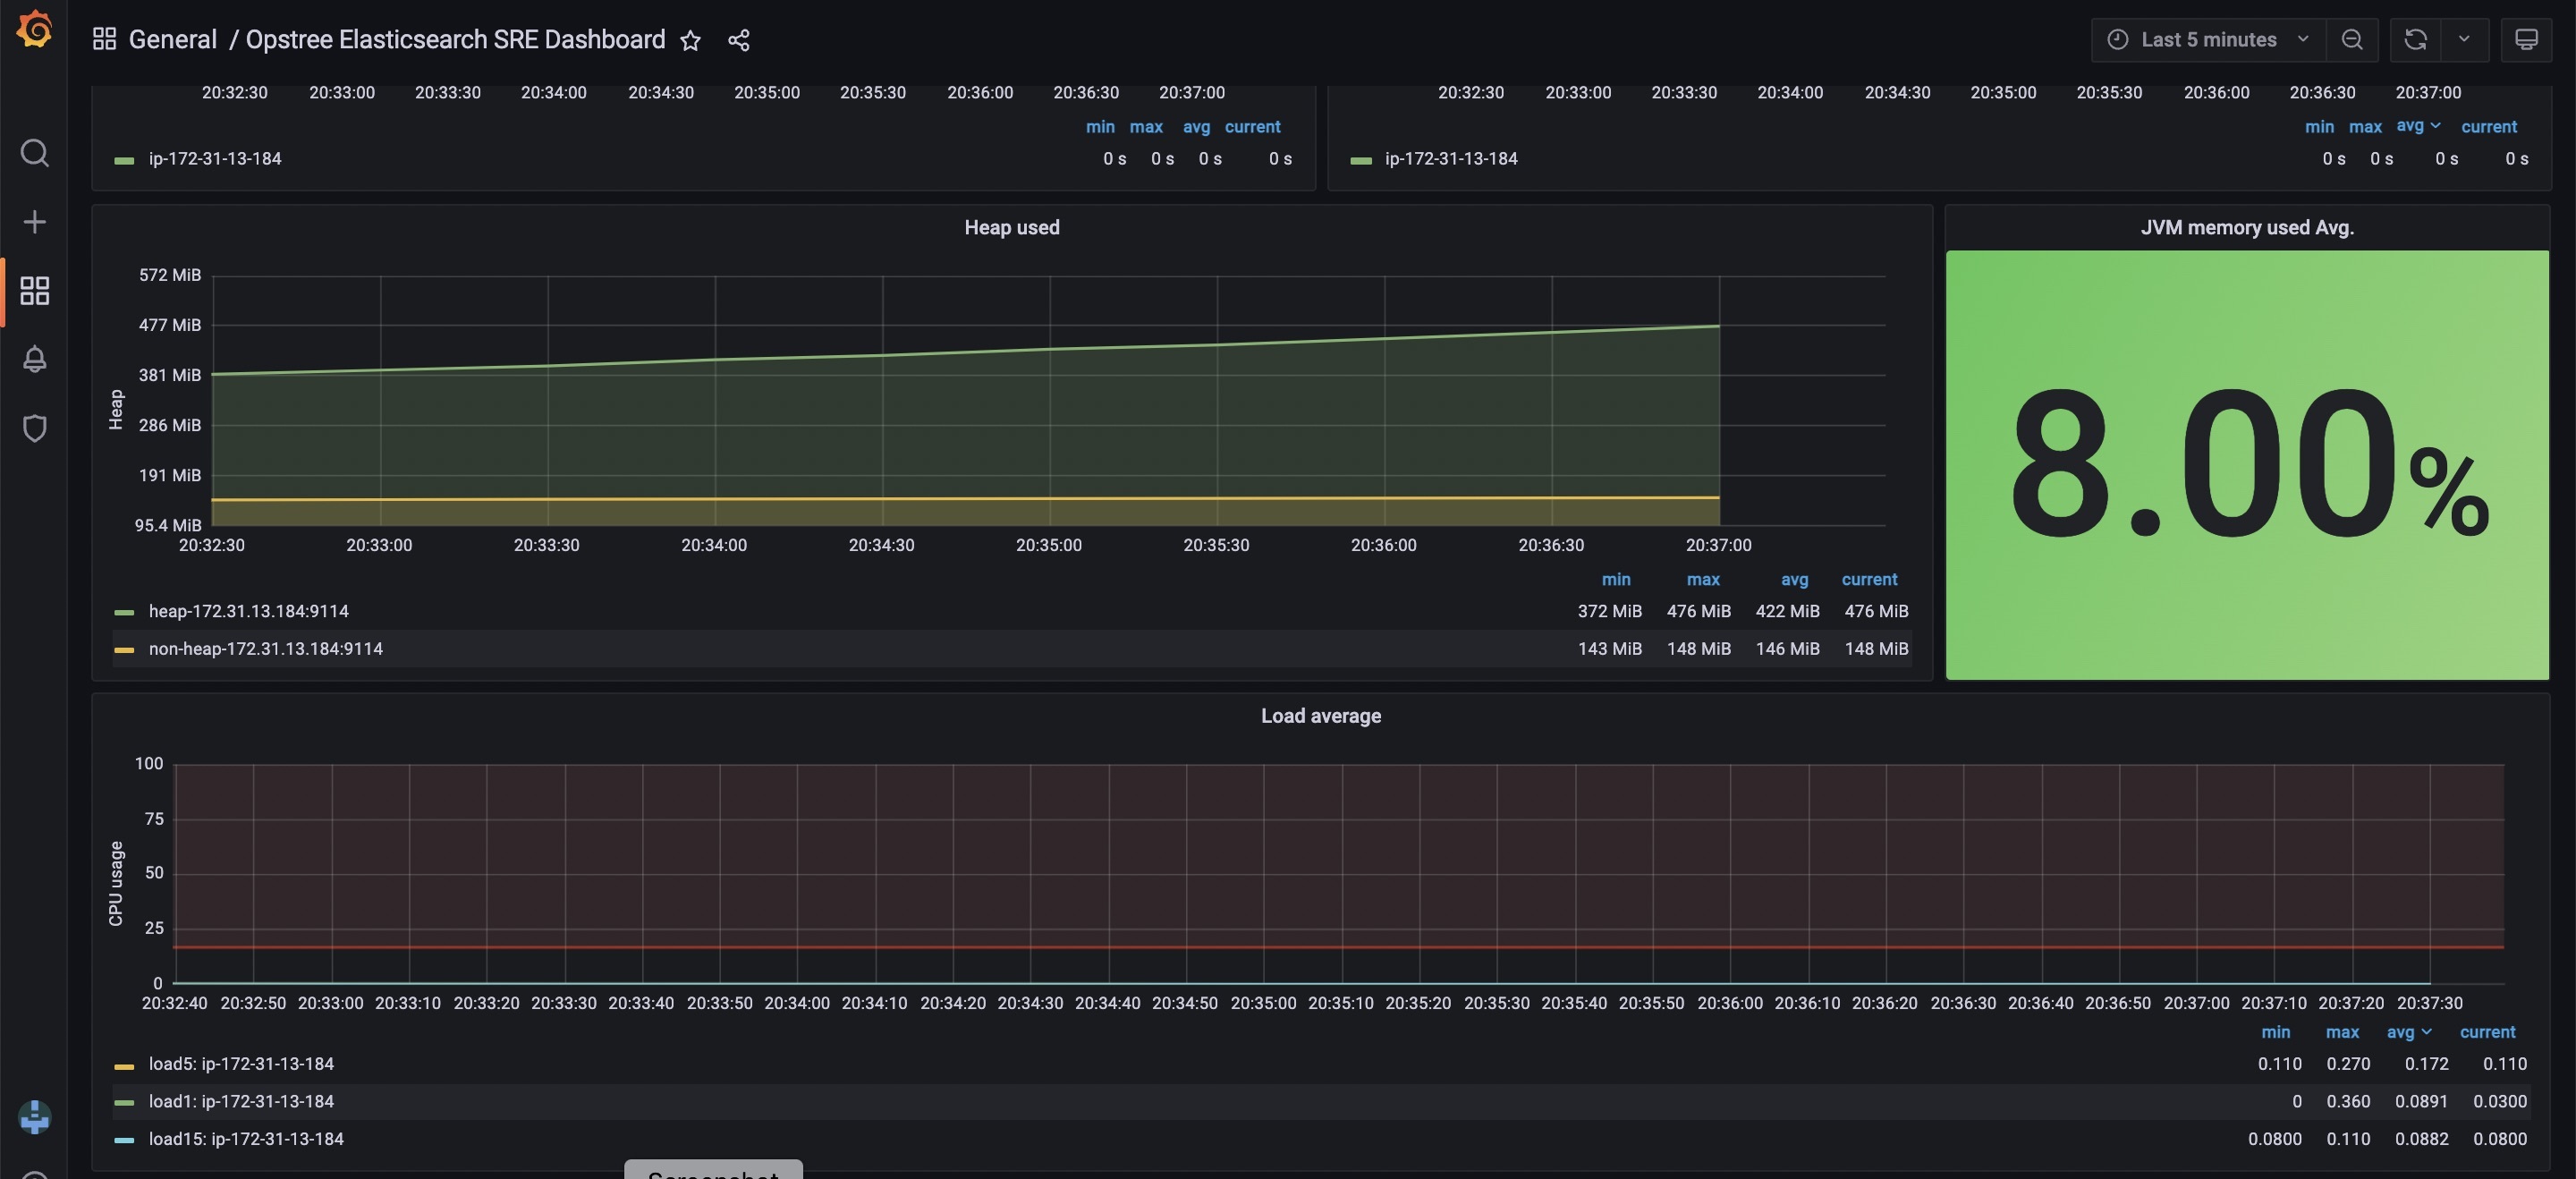Open the Alerting bell icon

pyautogui.click(x=34, y=359)
